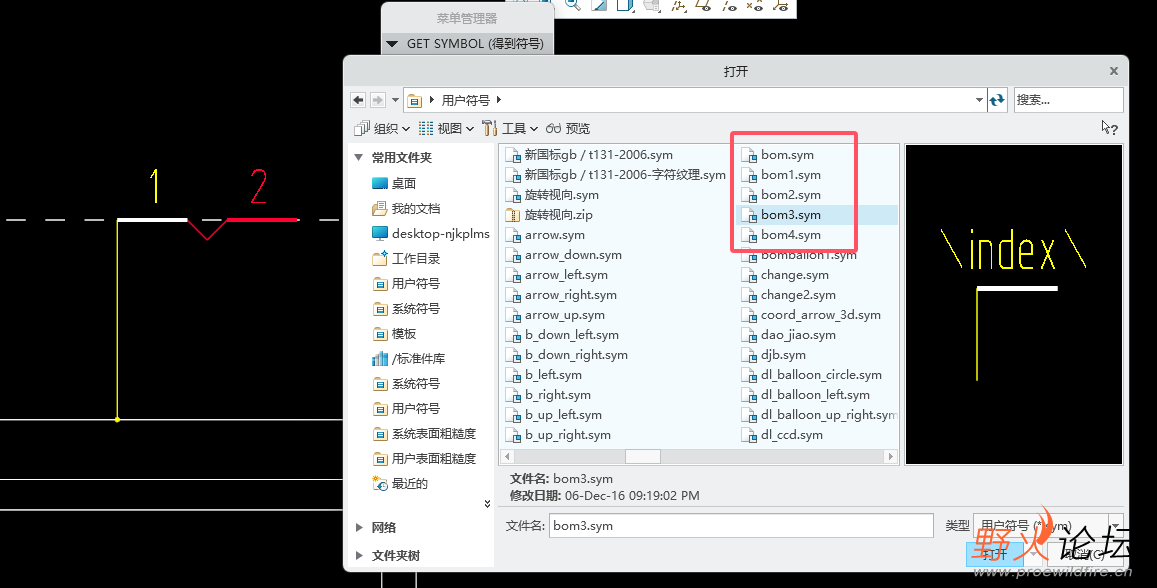Click the context help cursor icon

[1109, 128]
